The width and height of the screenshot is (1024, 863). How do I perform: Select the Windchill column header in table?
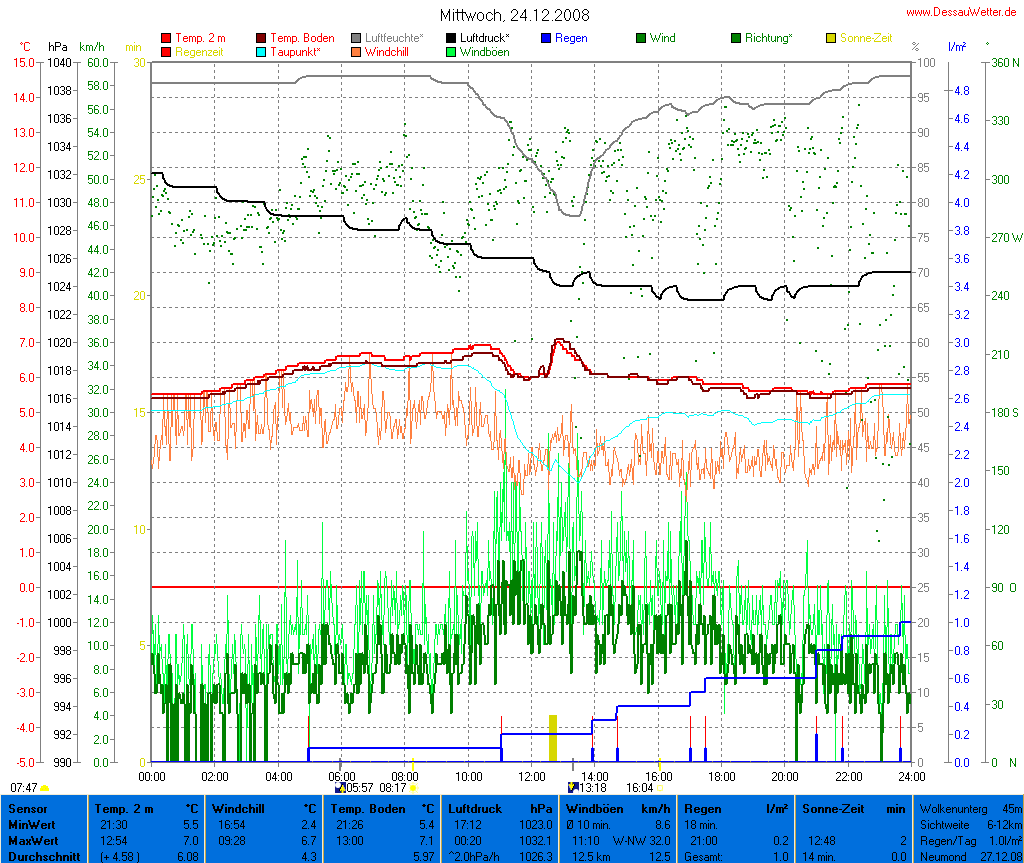[240, 808]
